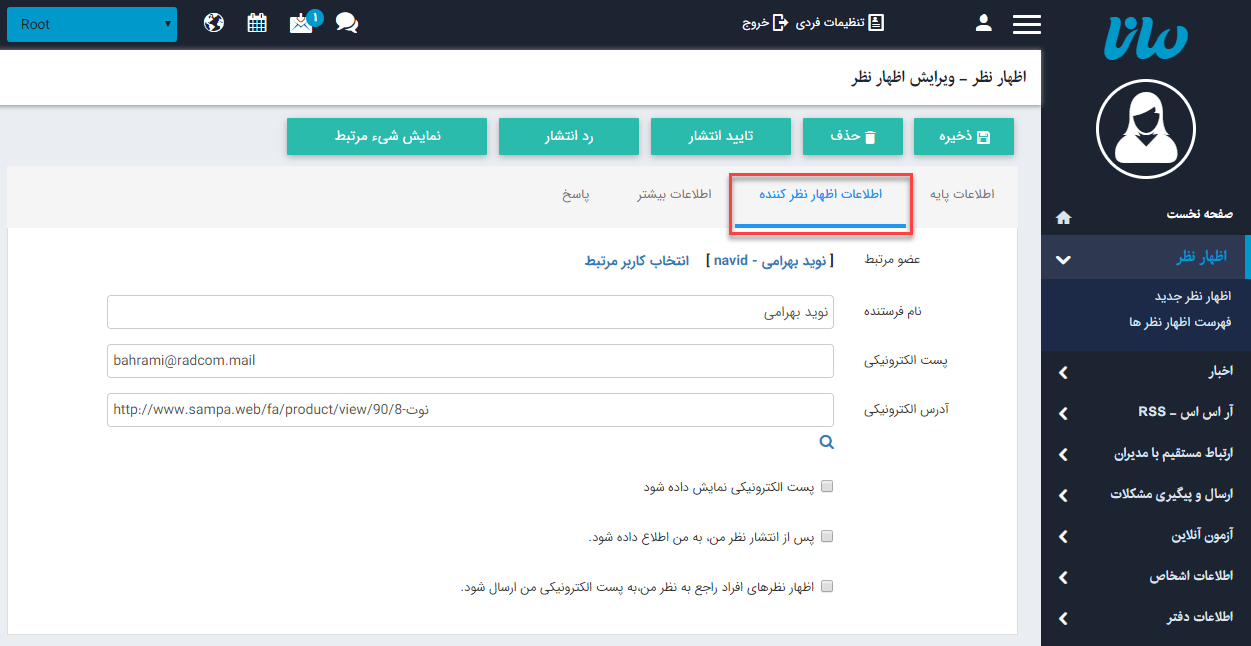Check notify me after my comment is published
The image size is (1251, 646).
pyautogui.click(x=827, y=536)
